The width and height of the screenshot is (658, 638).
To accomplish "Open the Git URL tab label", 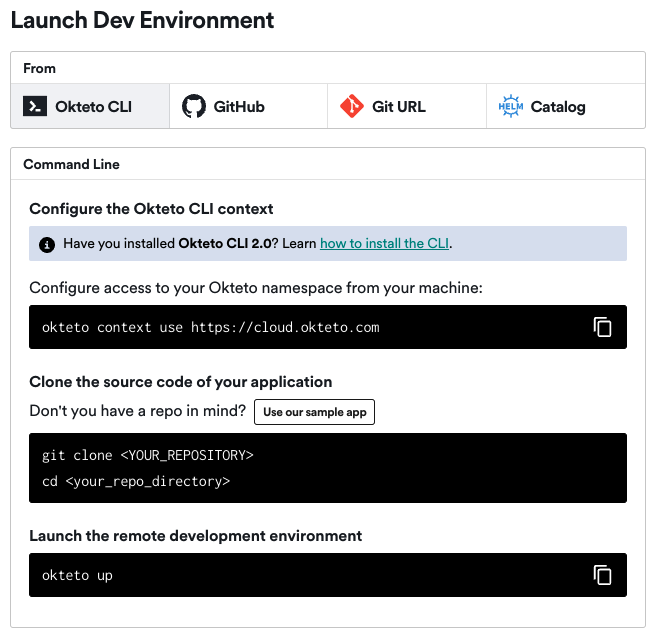I will (397, 107).
